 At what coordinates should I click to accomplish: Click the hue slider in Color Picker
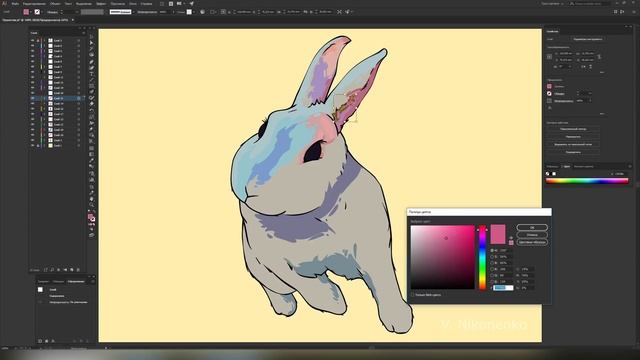click(x=482, y=257)
